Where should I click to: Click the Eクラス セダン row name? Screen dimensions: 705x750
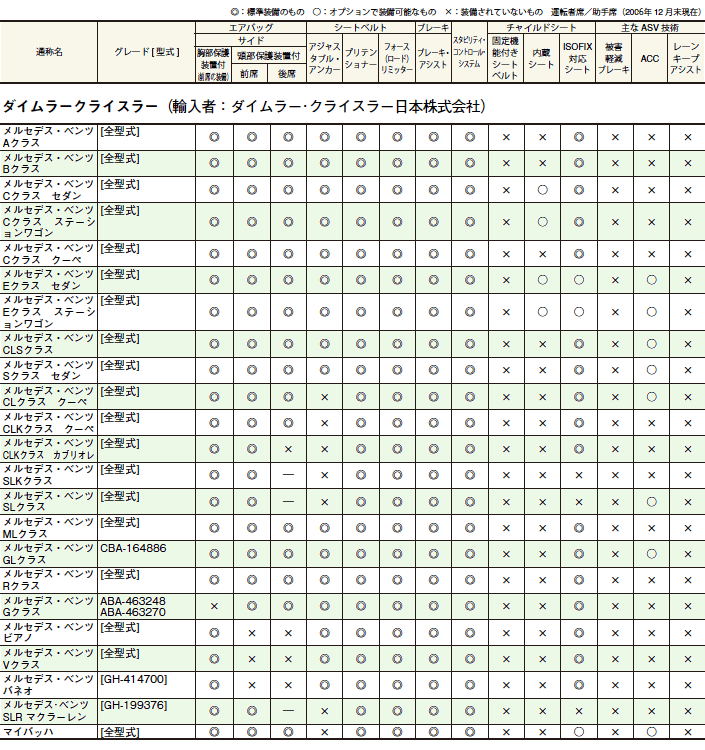click(x=48, y=280)
